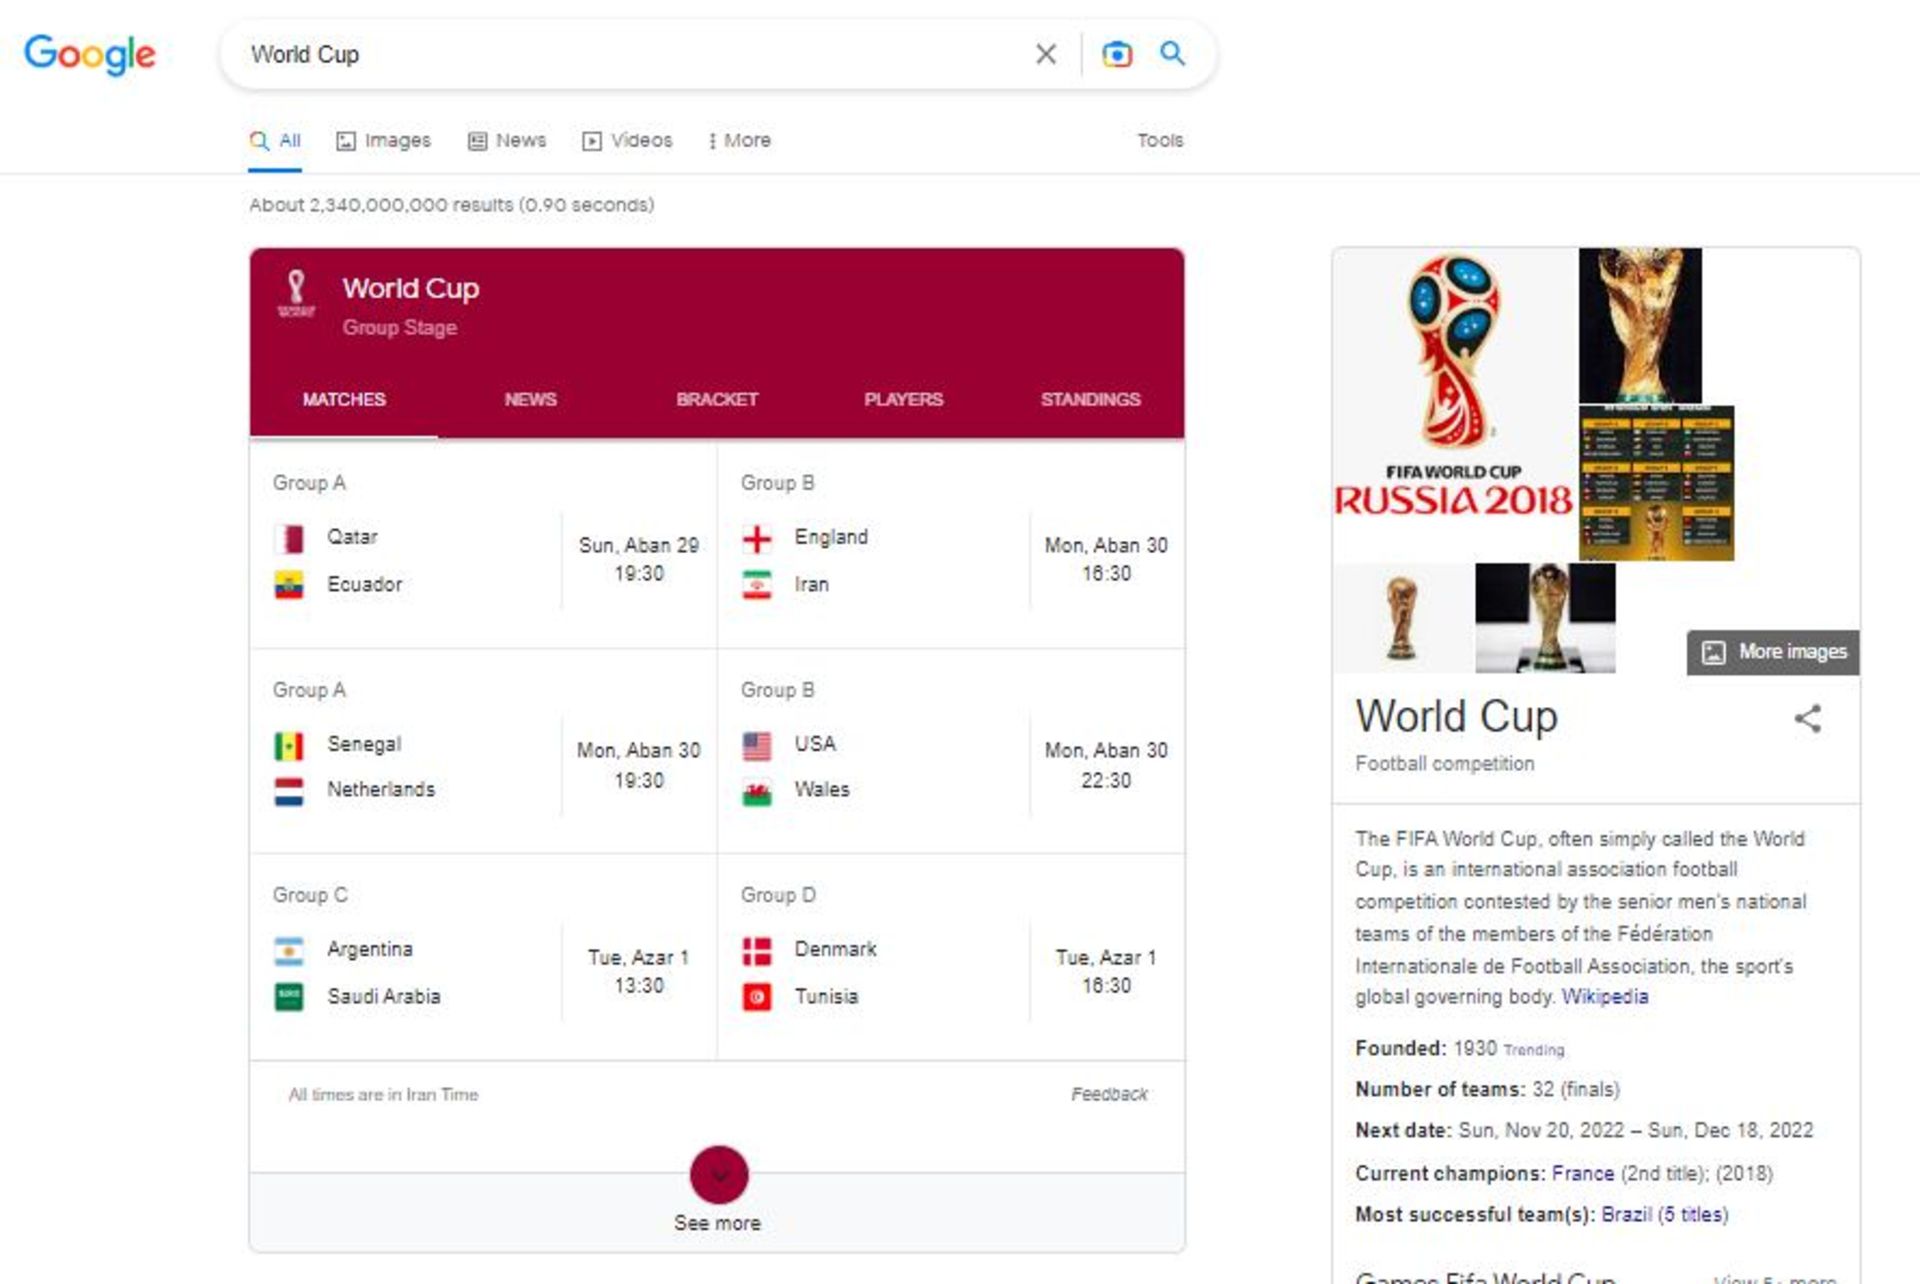The height and width of the screenshot is (1284, 1920).
Task: Open USA vs Wales match time
Action: 1106,765
